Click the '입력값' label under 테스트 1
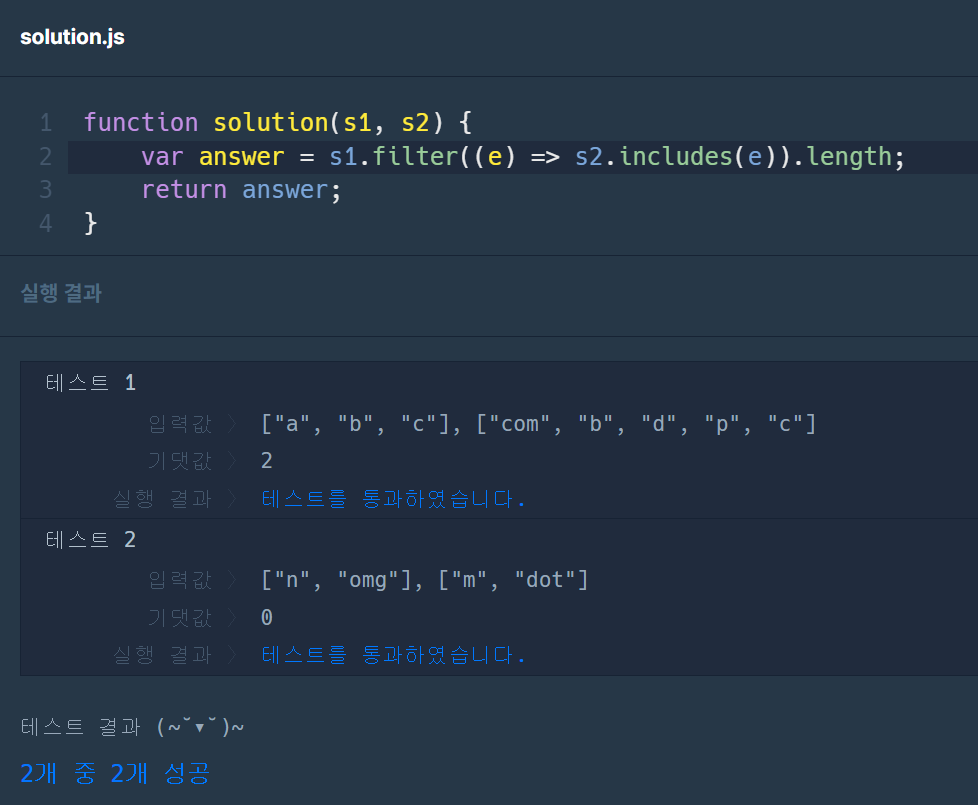The height and width of the screenshot is (805, 978). 180,424
